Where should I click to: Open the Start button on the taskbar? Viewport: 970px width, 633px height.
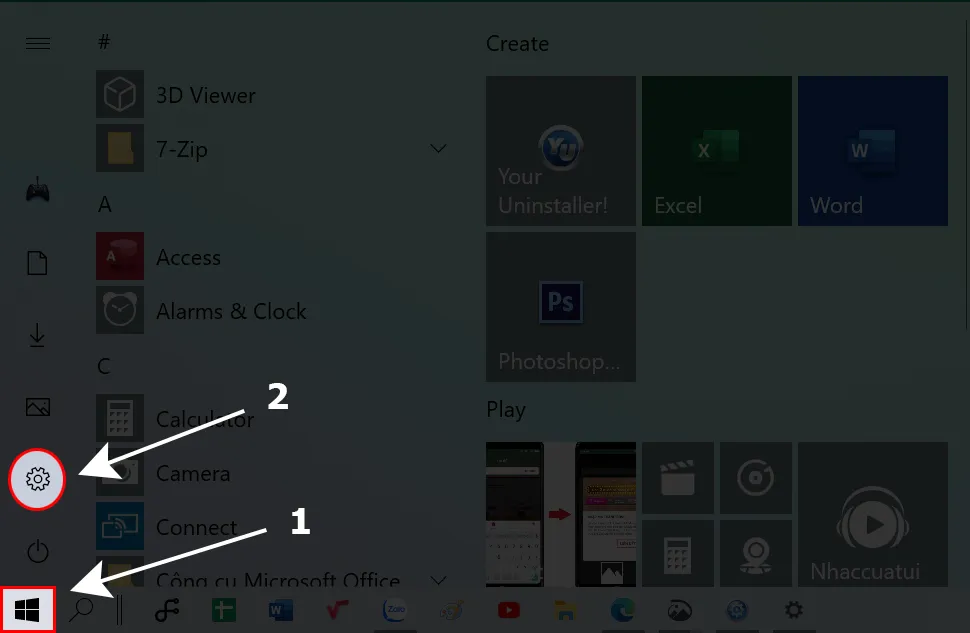(x=27, y=607)
